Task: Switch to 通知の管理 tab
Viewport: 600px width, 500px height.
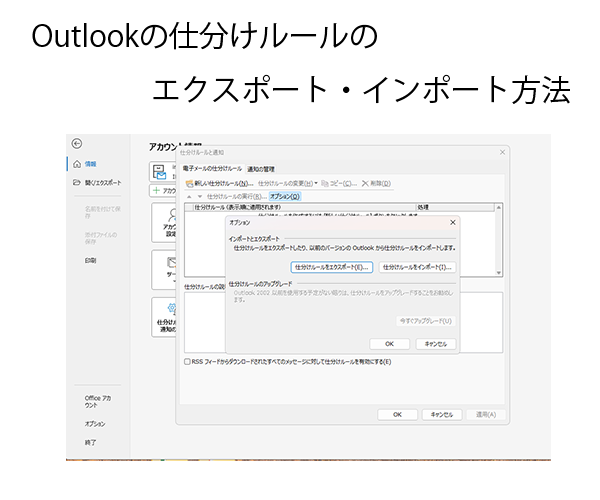Action: click(260, 169)
